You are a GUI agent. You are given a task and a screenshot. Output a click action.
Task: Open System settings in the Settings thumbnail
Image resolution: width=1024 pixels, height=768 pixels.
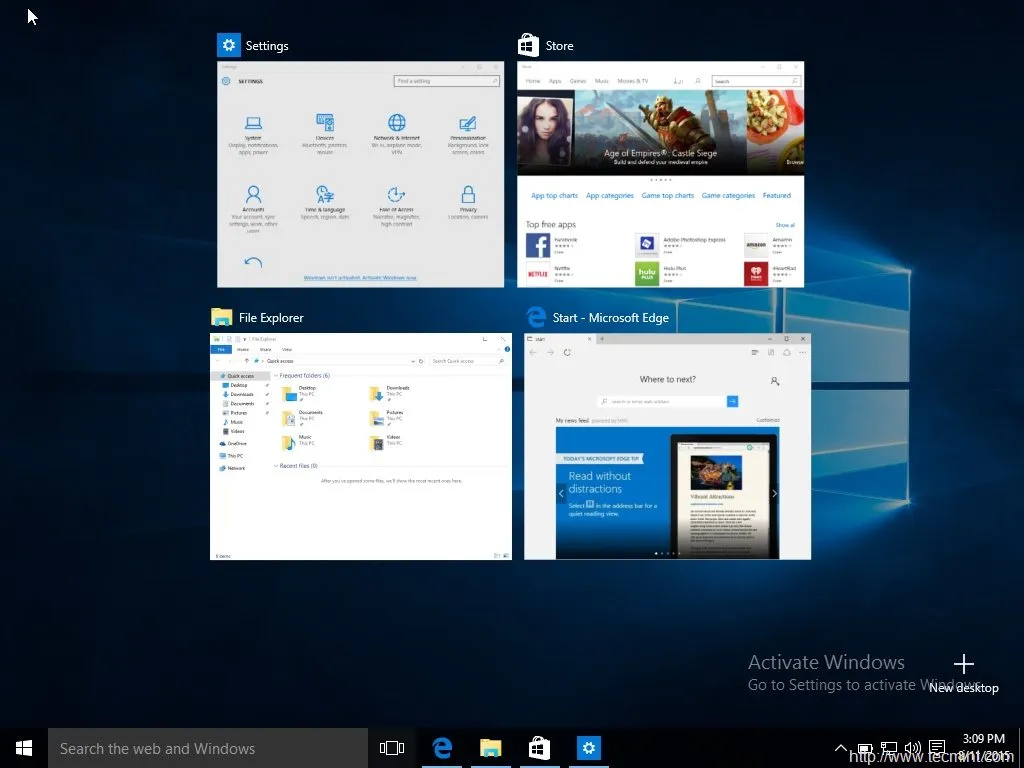coord(253,123)
